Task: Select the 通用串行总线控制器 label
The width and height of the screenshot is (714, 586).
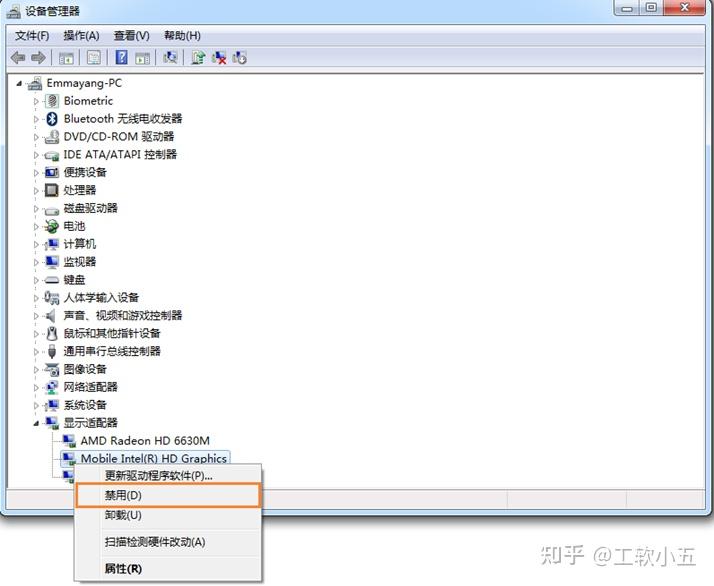Action: click(x=112, y=352)
